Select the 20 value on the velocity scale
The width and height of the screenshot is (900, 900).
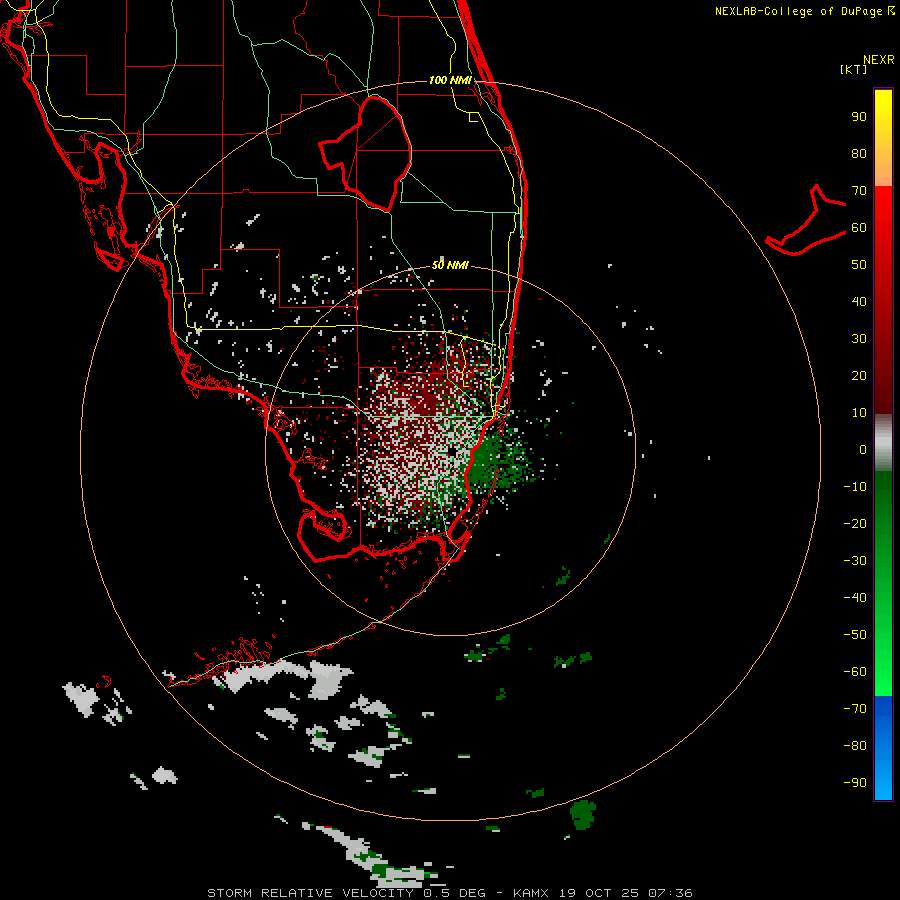pyautogui.click(x=859, y=375)
